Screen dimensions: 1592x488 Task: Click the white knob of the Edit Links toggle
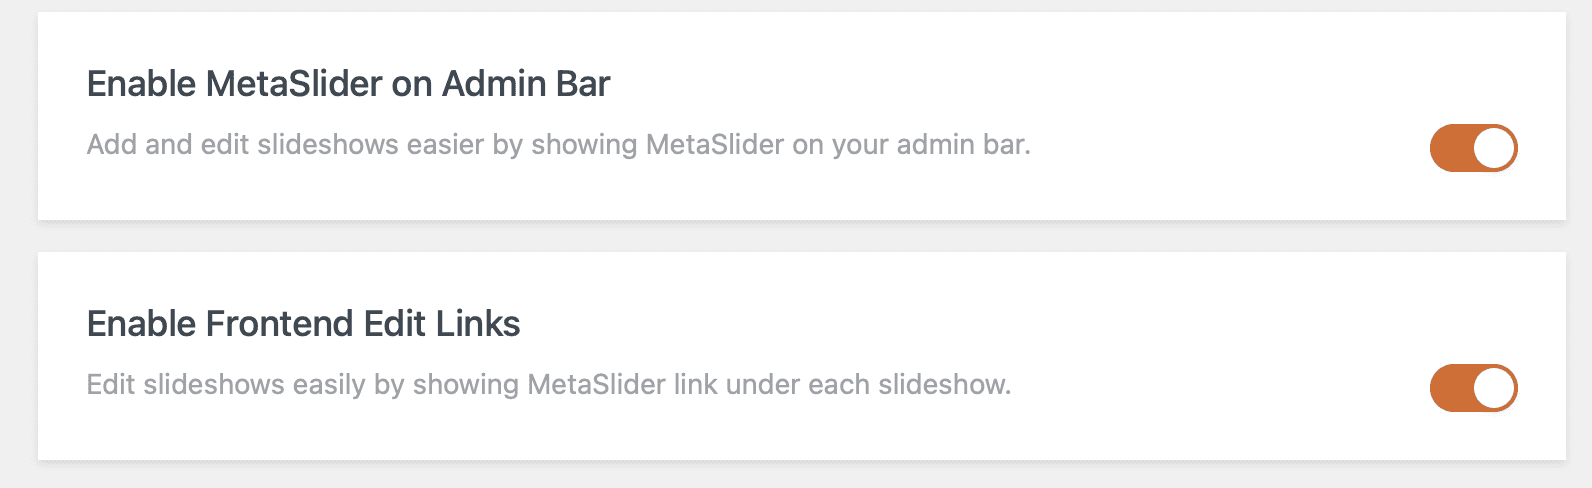pos(1494,388)
